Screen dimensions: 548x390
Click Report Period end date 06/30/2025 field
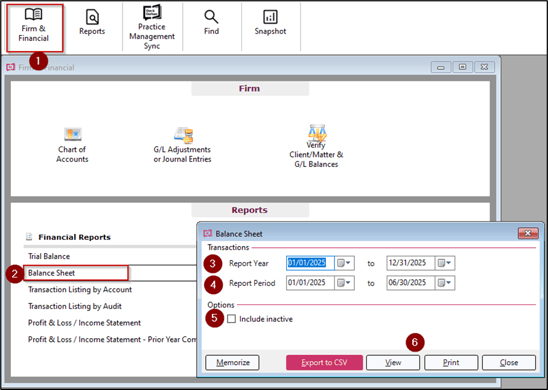pos(411,283)
